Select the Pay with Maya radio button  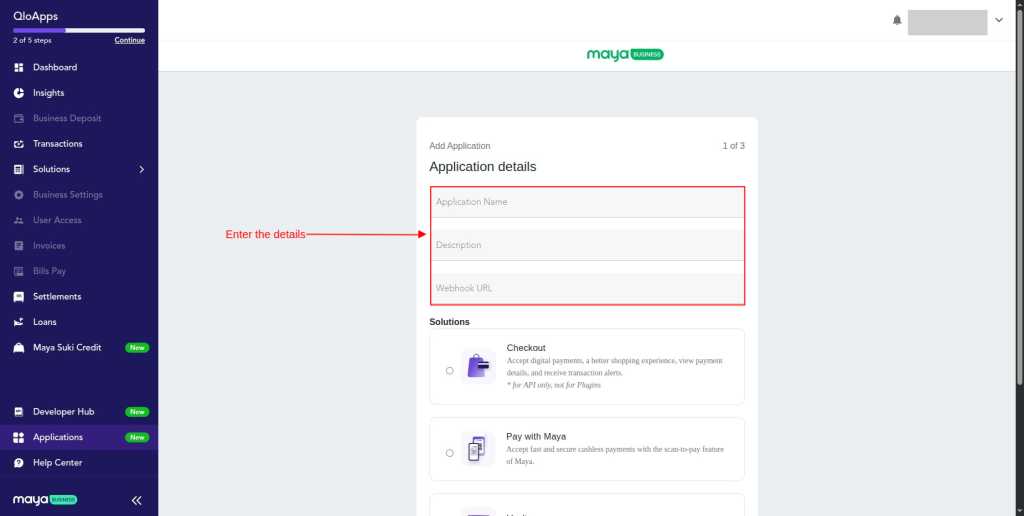(450, 453)
